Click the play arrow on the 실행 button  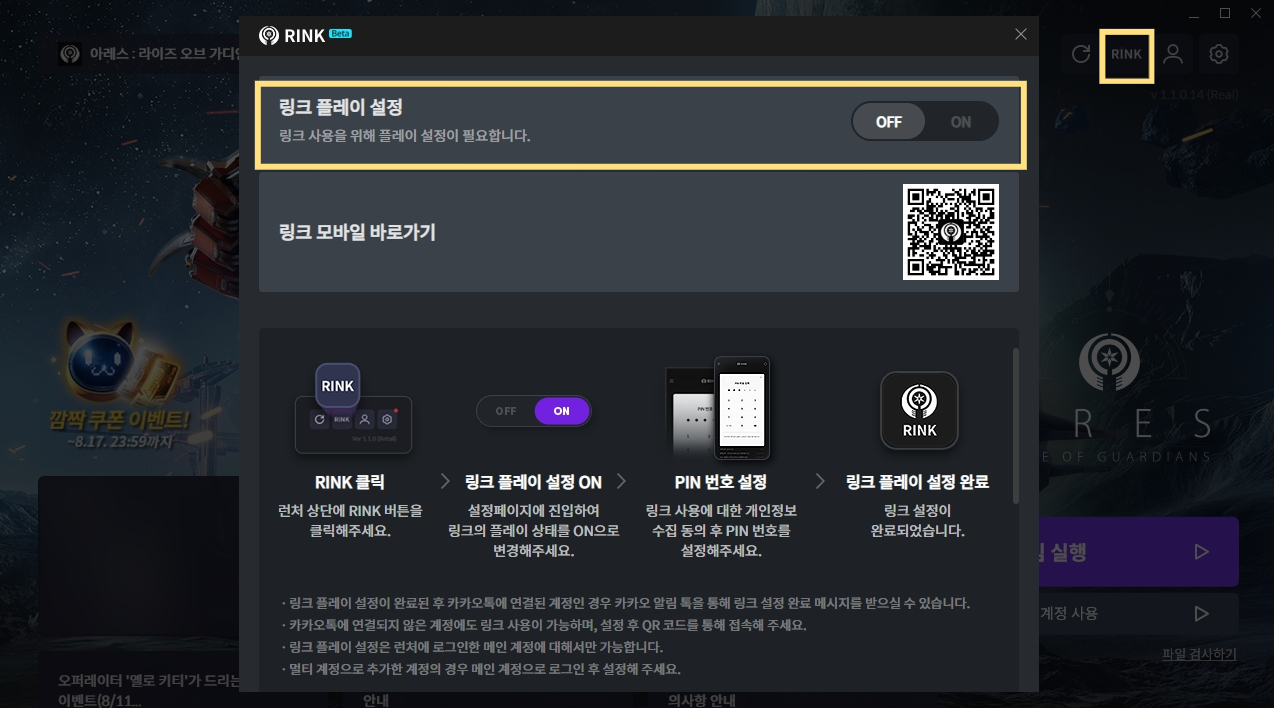tap(1202, 552)
